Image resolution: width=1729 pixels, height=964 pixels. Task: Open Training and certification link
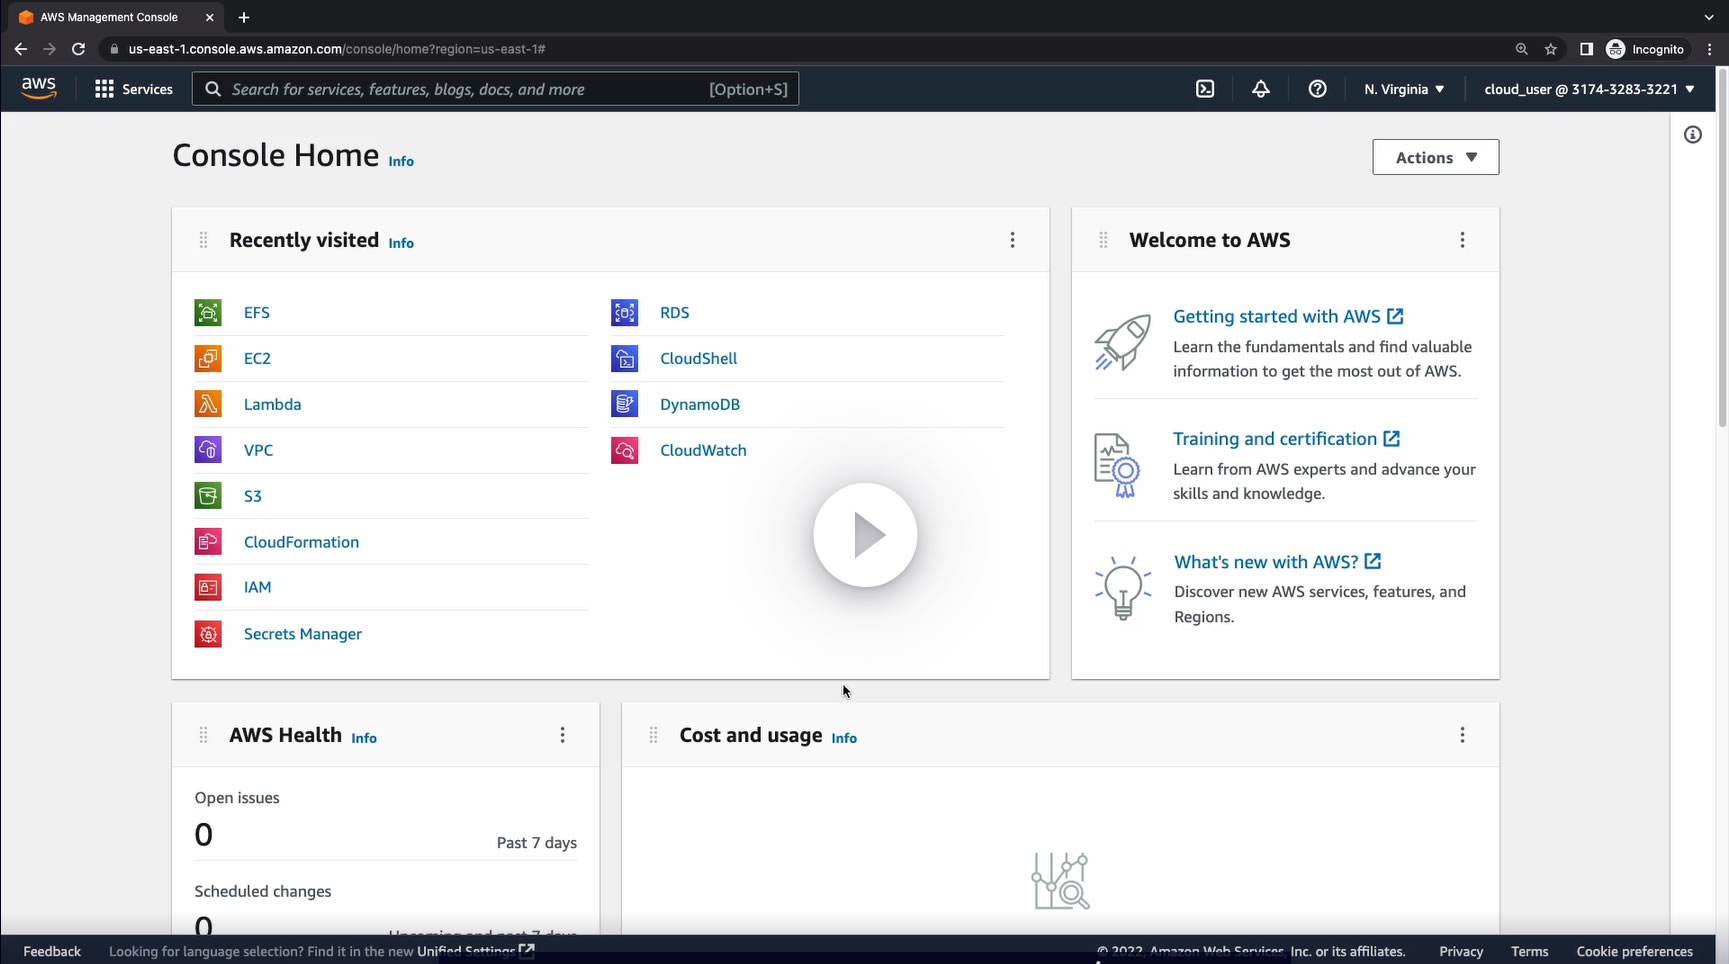pos(1286,439)
